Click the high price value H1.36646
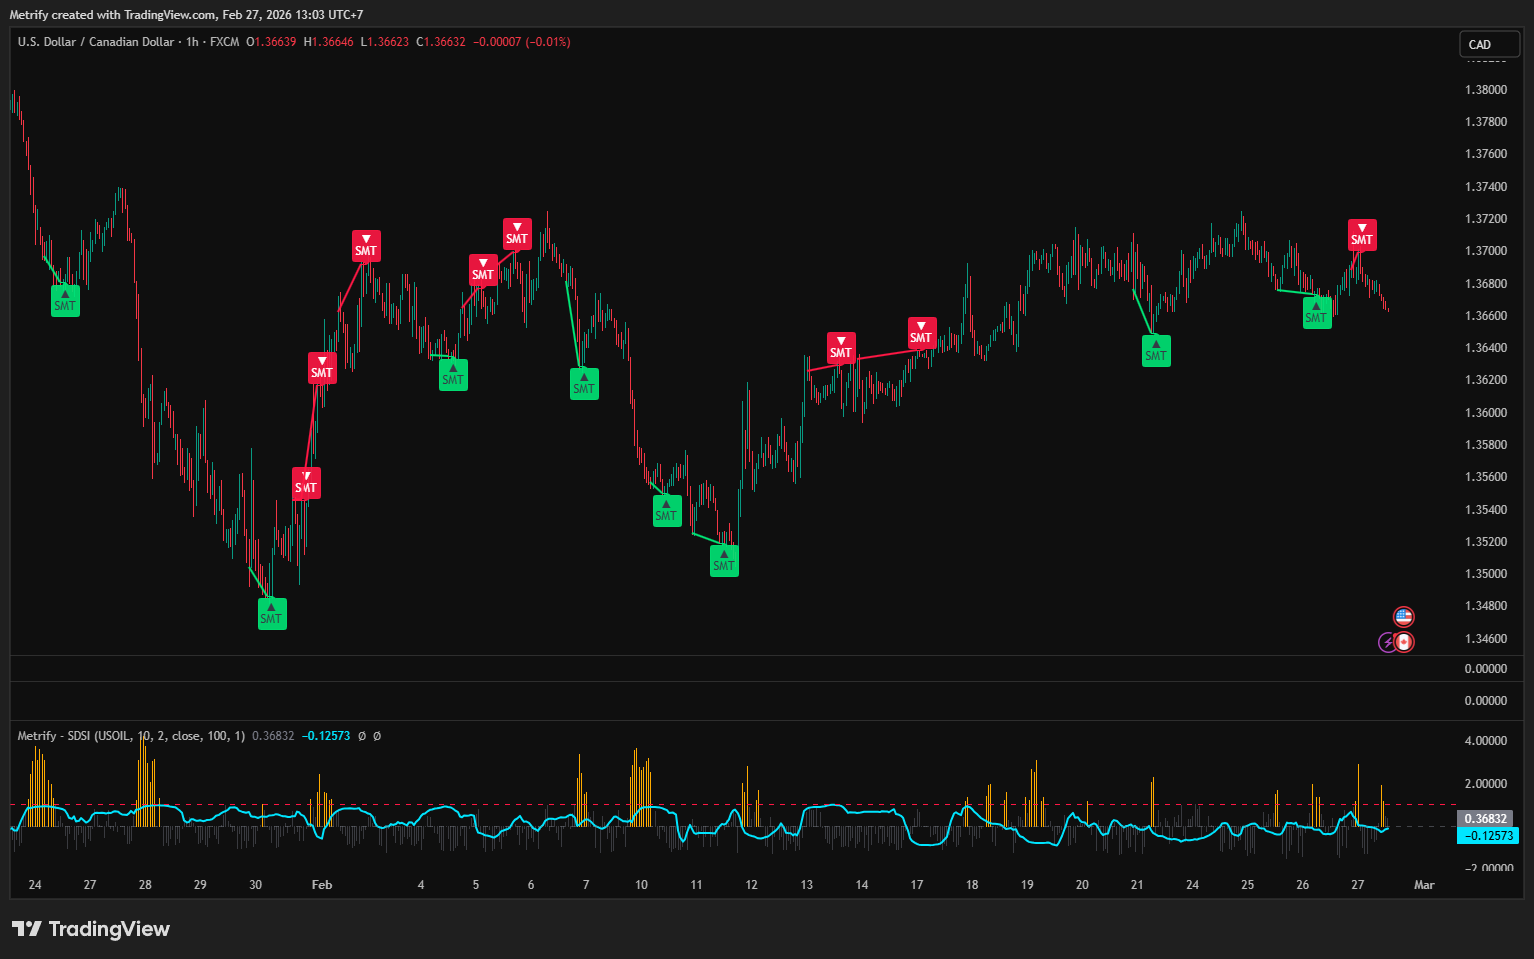This screenshot has height=959, width=1534. pos(328,42)
